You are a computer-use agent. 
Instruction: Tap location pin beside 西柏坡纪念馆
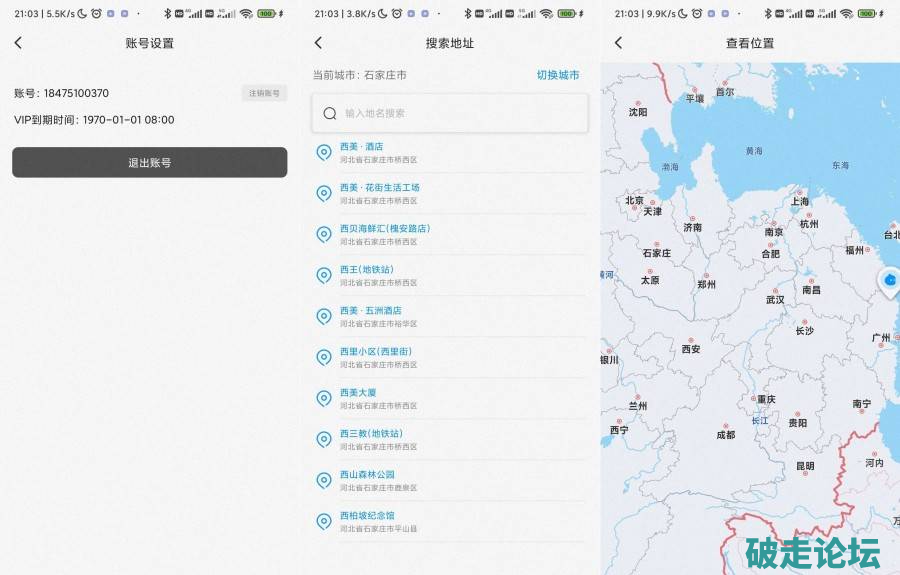point(323,521)
